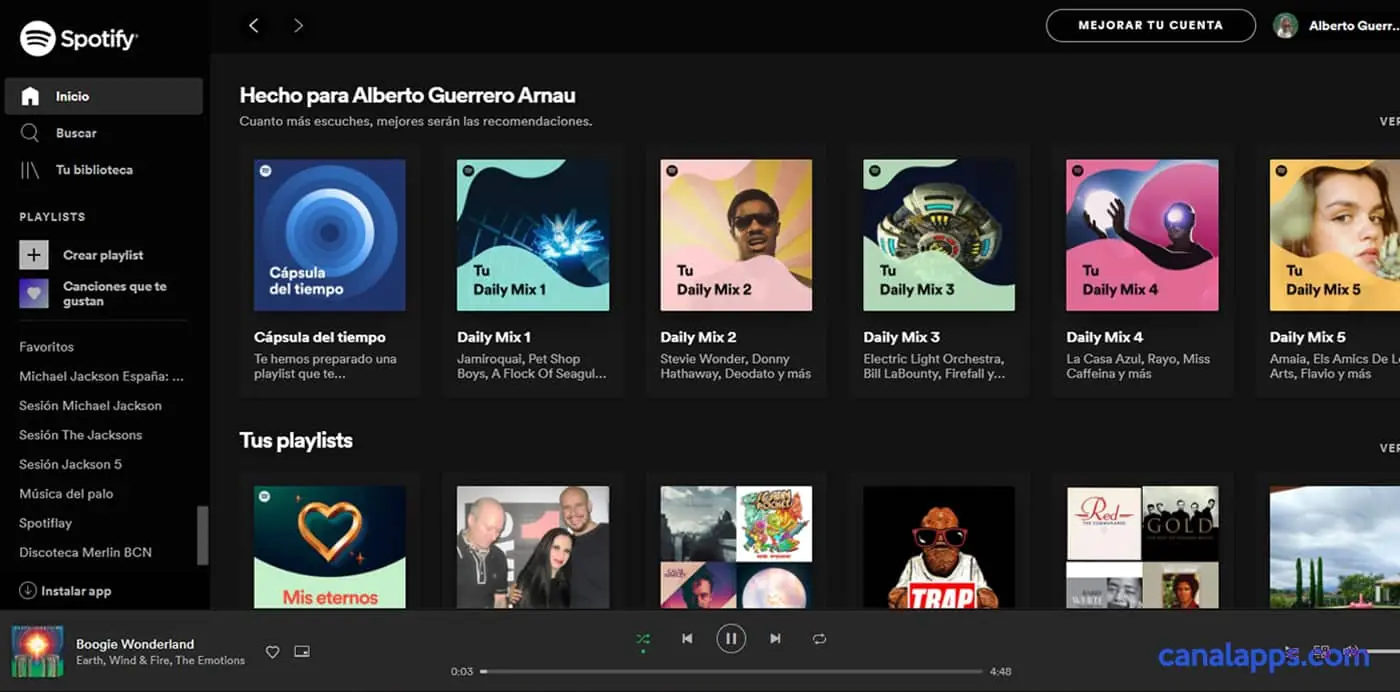Open the Spotiflay playlist
This screenshot has width=1400, height=692.
(x=46, y=523)
